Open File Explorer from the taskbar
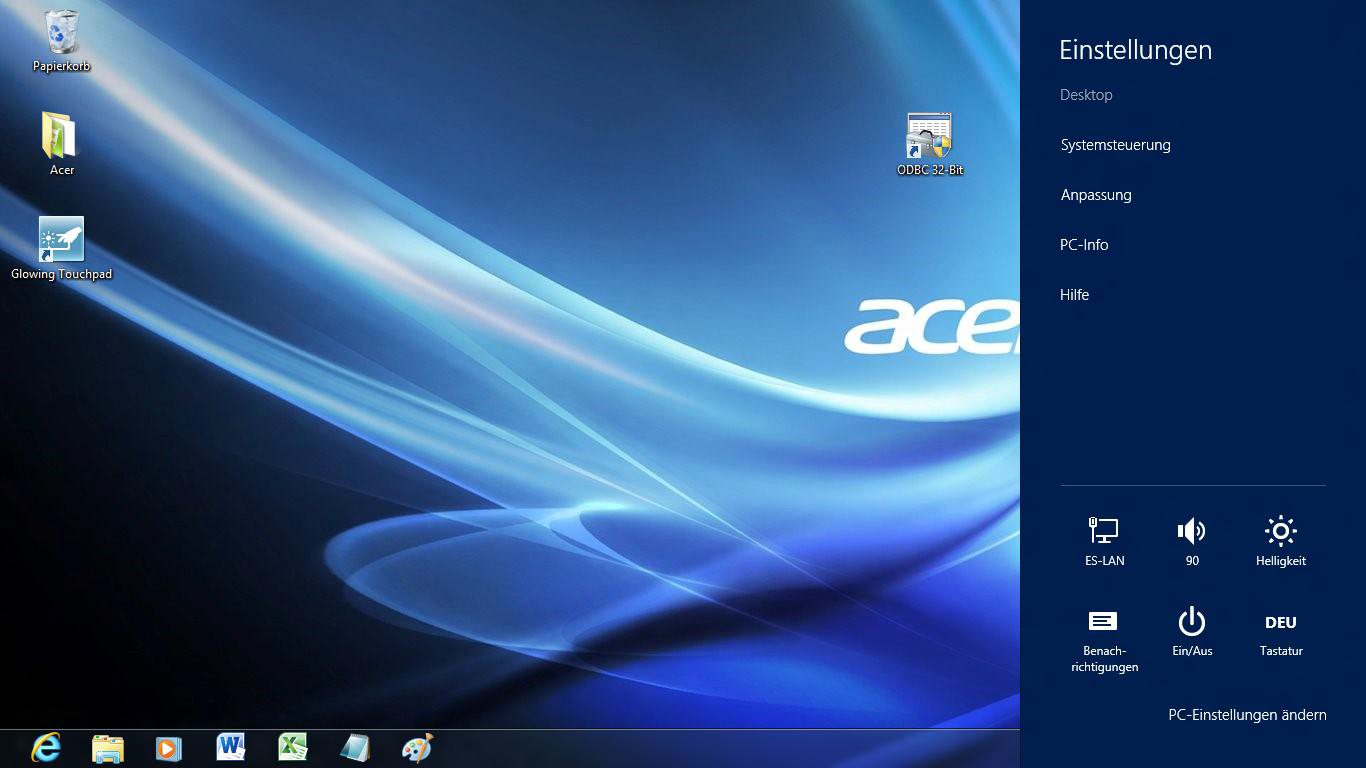This screenshot has width=1366, height=768. click(x=108, y=748)
